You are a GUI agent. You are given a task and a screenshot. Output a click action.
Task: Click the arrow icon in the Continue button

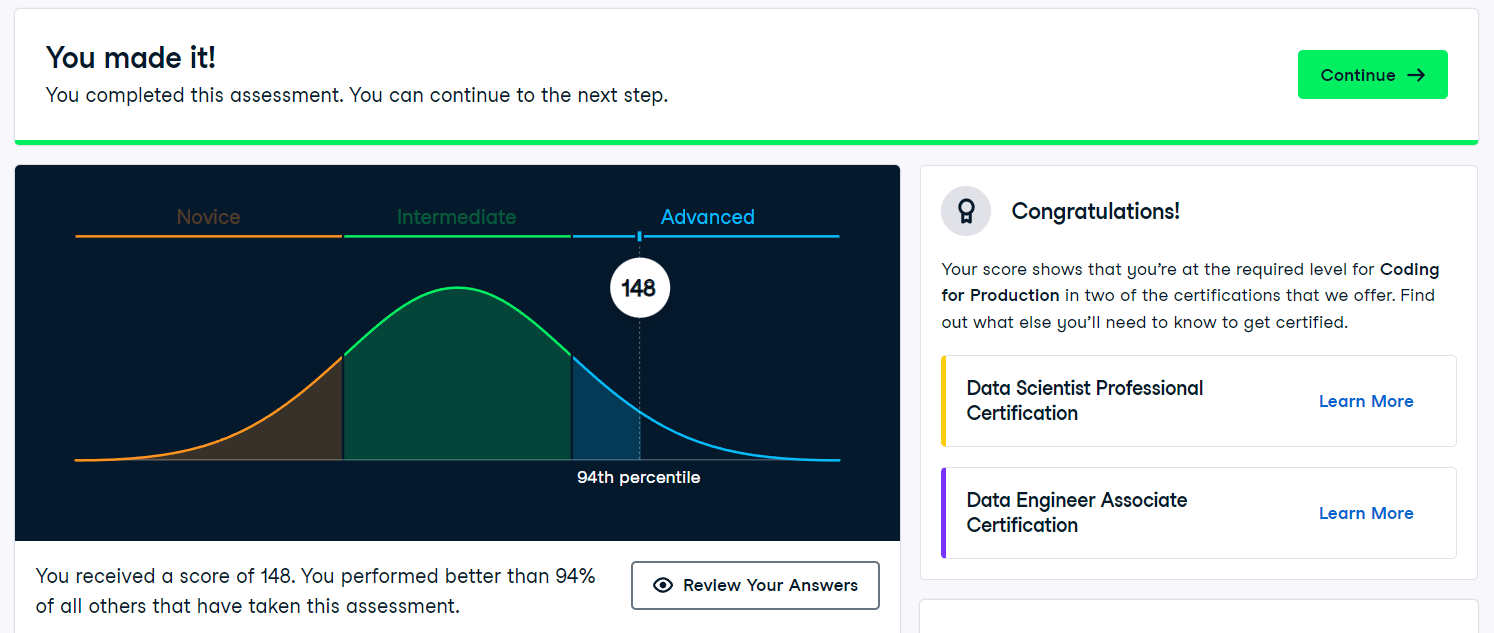tap(1415, 75)
